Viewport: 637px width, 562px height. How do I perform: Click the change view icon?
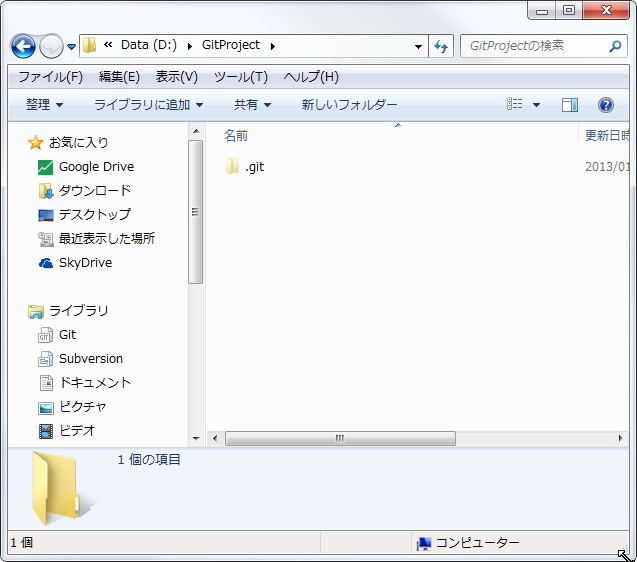(515, 105)
